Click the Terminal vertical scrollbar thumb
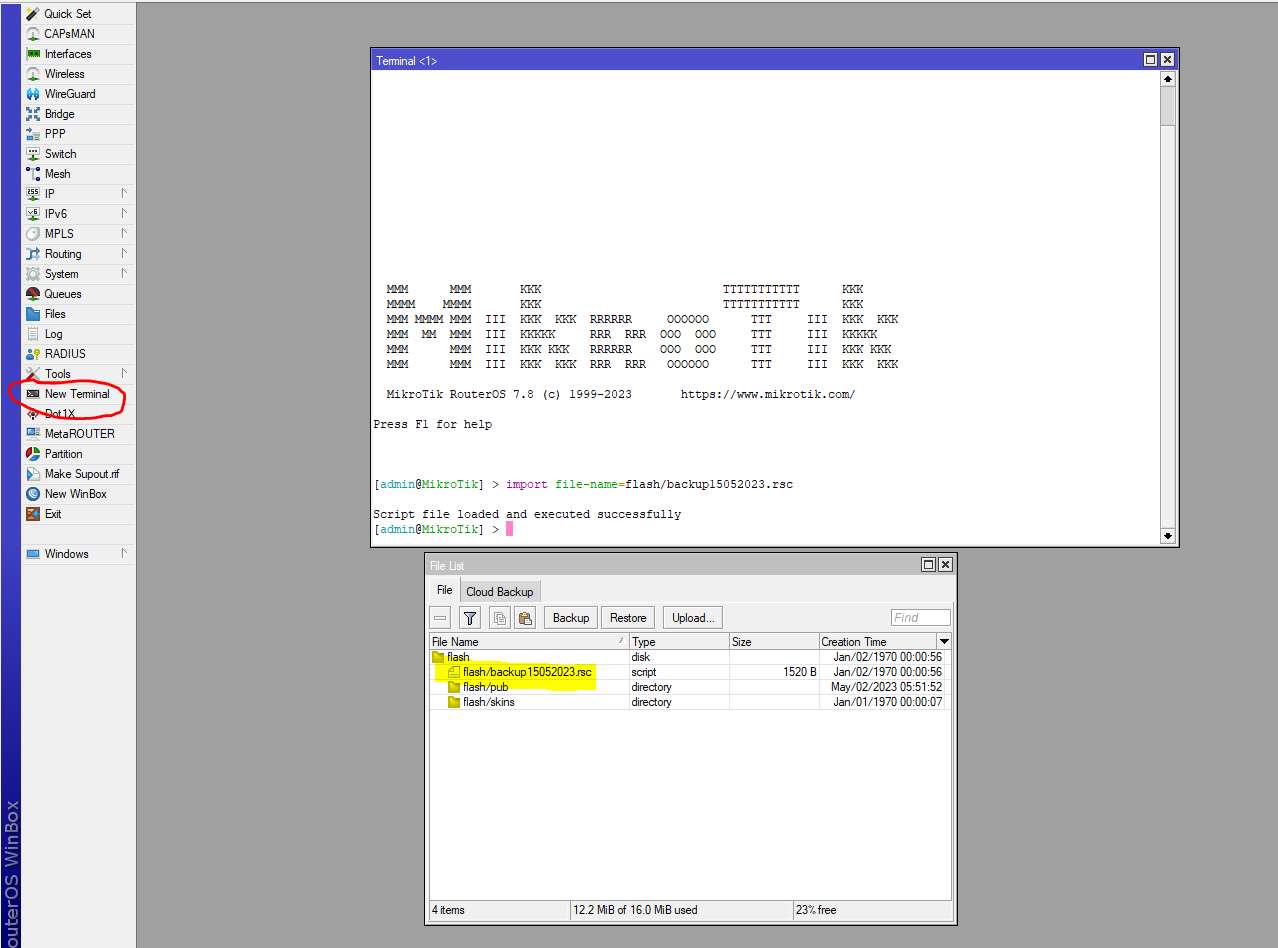Screen dimensions: 1278x948 tap(1167, 106)
